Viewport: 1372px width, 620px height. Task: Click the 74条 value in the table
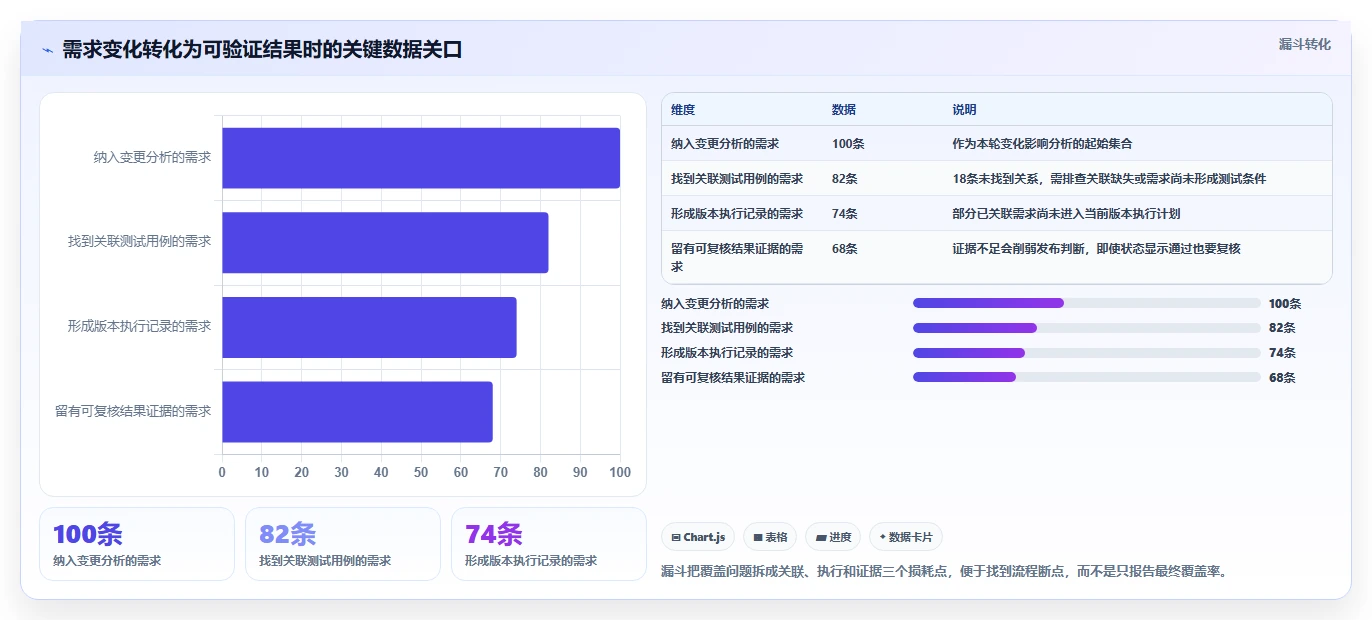click(845, 214)
